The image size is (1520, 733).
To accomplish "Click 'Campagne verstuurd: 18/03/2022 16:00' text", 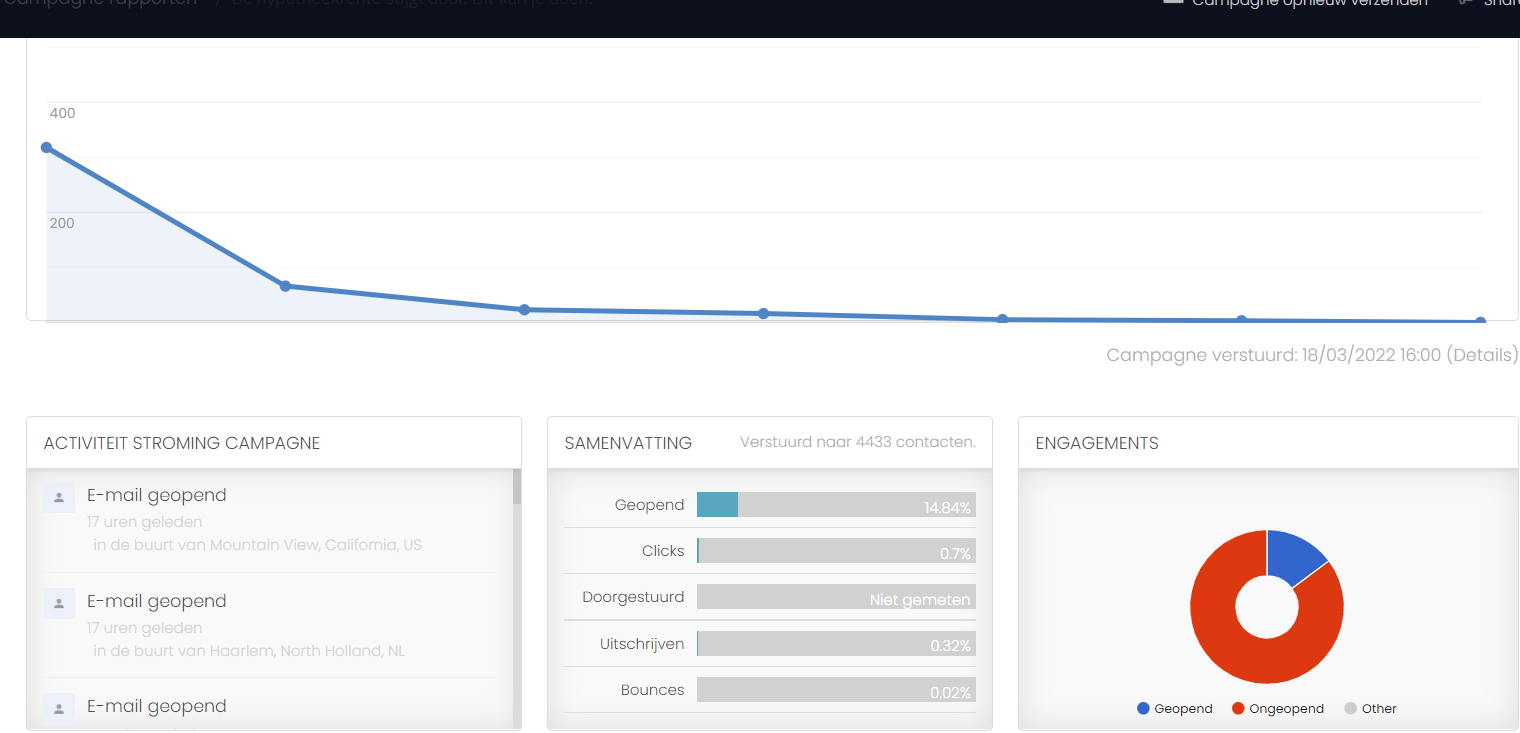I will coord(1273,355).
